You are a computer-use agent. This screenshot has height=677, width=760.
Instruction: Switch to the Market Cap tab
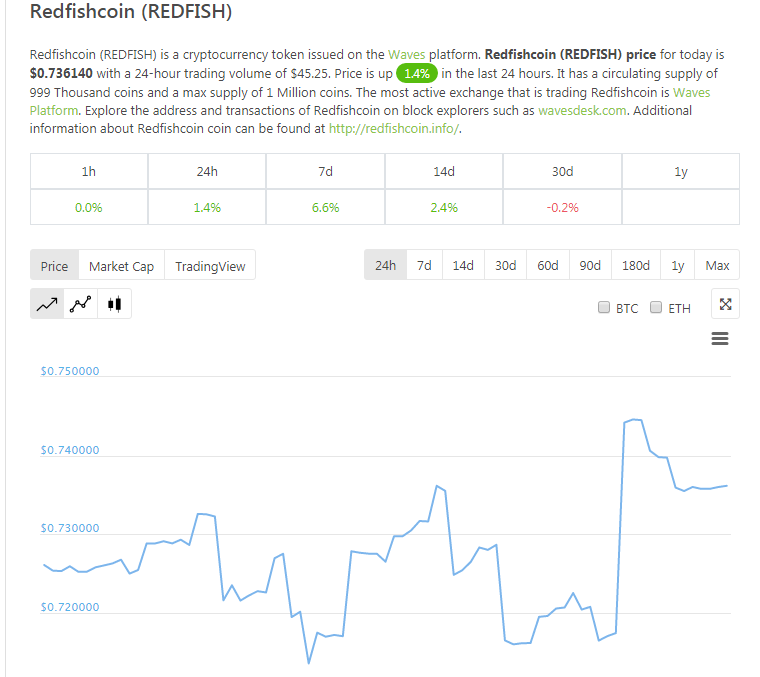[122, 266]
